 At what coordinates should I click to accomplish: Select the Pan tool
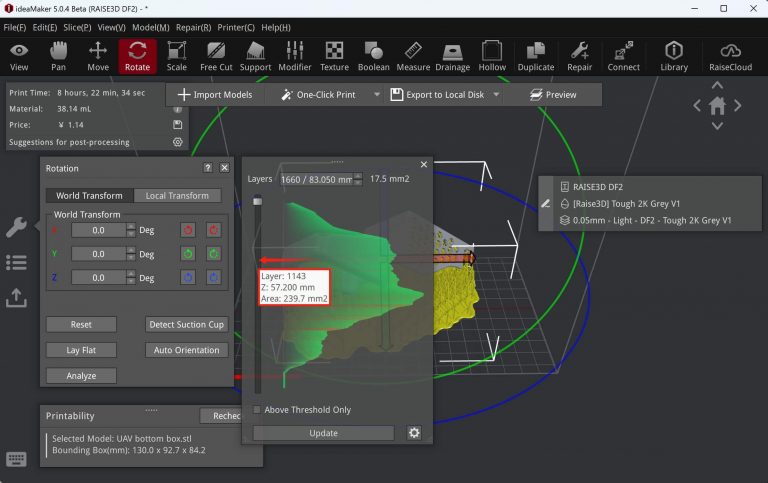58,57
